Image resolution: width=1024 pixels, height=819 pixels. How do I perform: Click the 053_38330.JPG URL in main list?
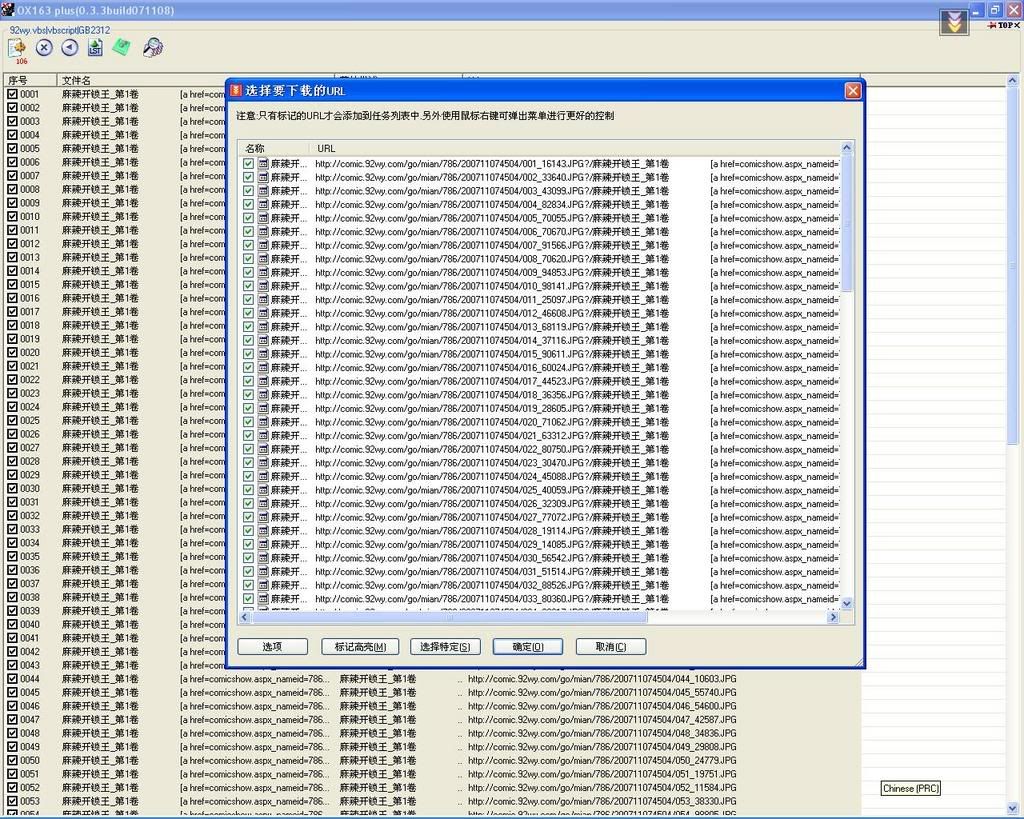602,801
